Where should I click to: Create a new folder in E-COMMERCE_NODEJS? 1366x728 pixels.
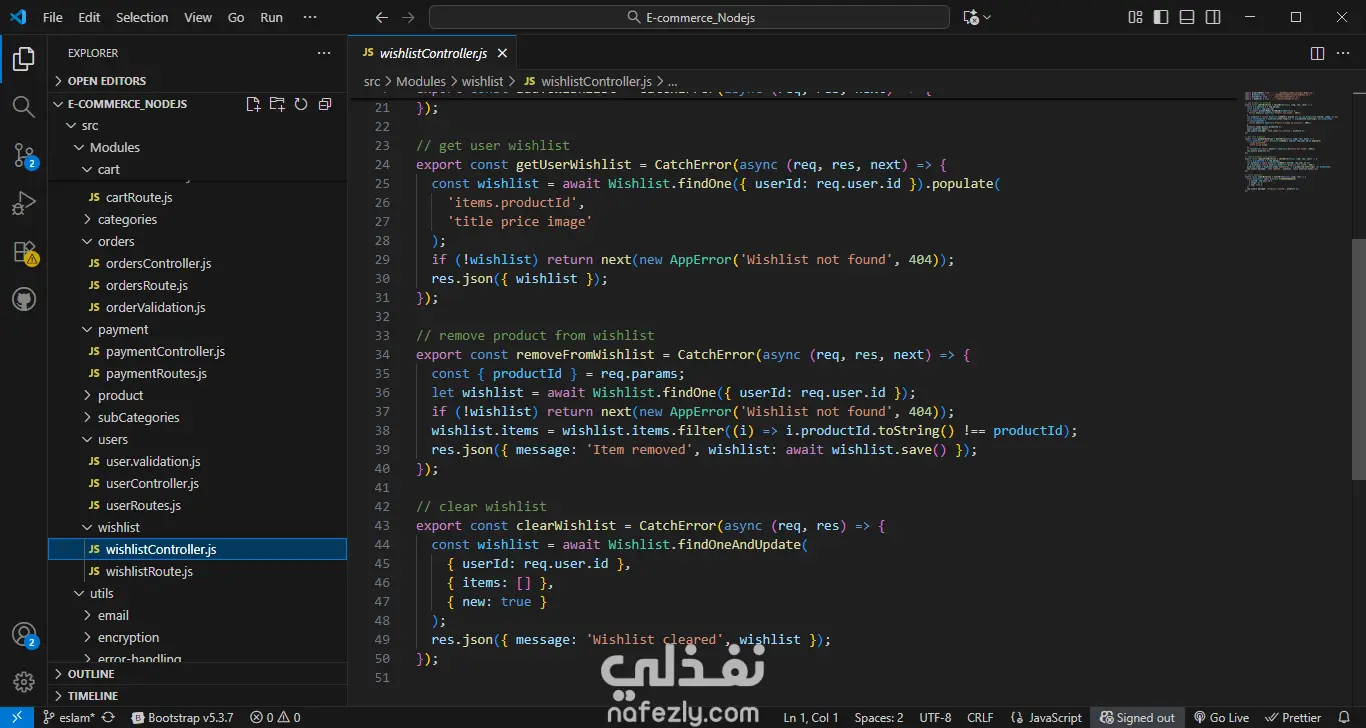pyautogui.click(x=277, y=104)
